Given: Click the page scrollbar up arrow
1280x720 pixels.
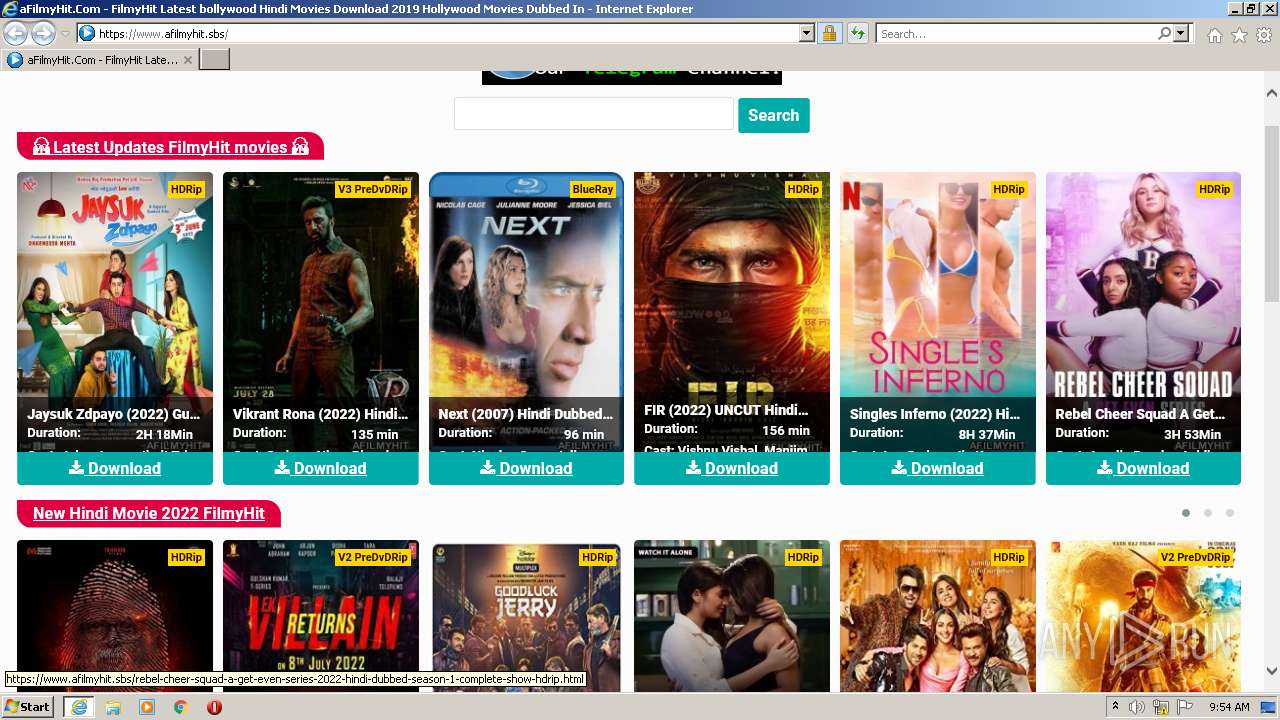Looking at the screenshot, I should [x=1272, y=93].
